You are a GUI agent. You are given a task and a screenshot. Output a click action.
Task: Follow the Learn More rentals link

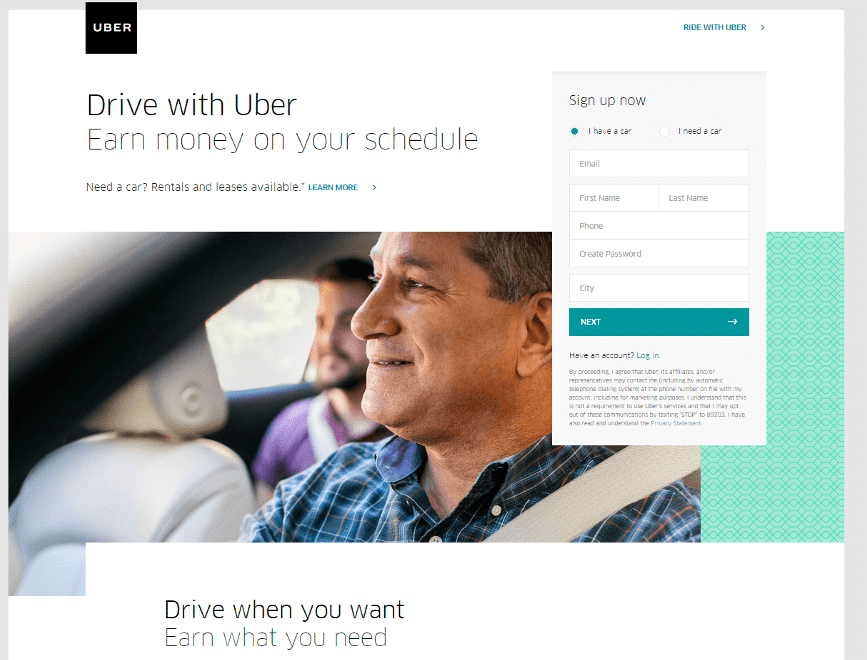pos(333,187)
